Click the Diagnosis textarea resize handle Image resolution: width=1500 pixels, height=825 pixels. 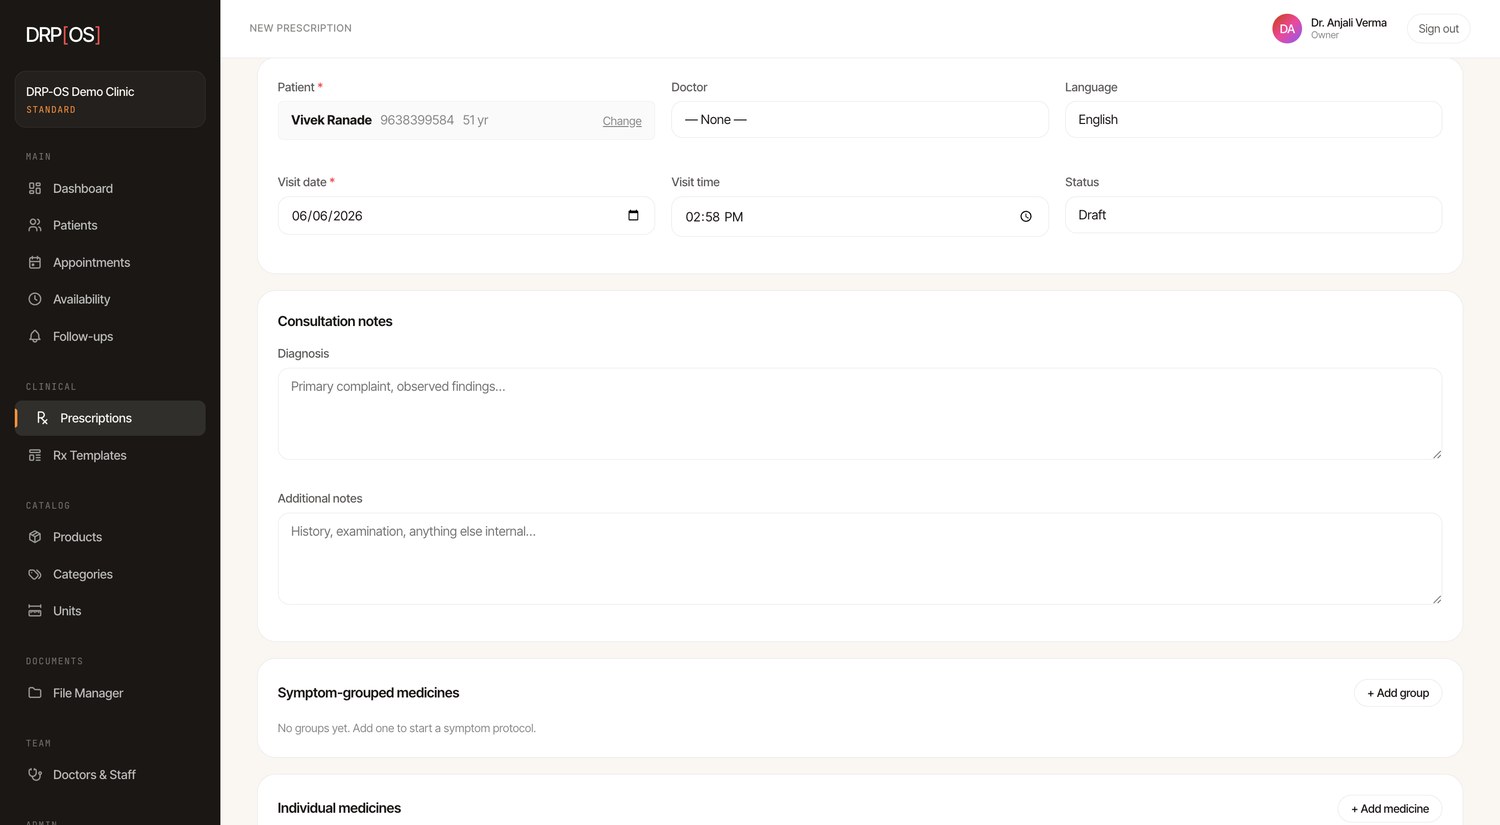(1436, 454)
